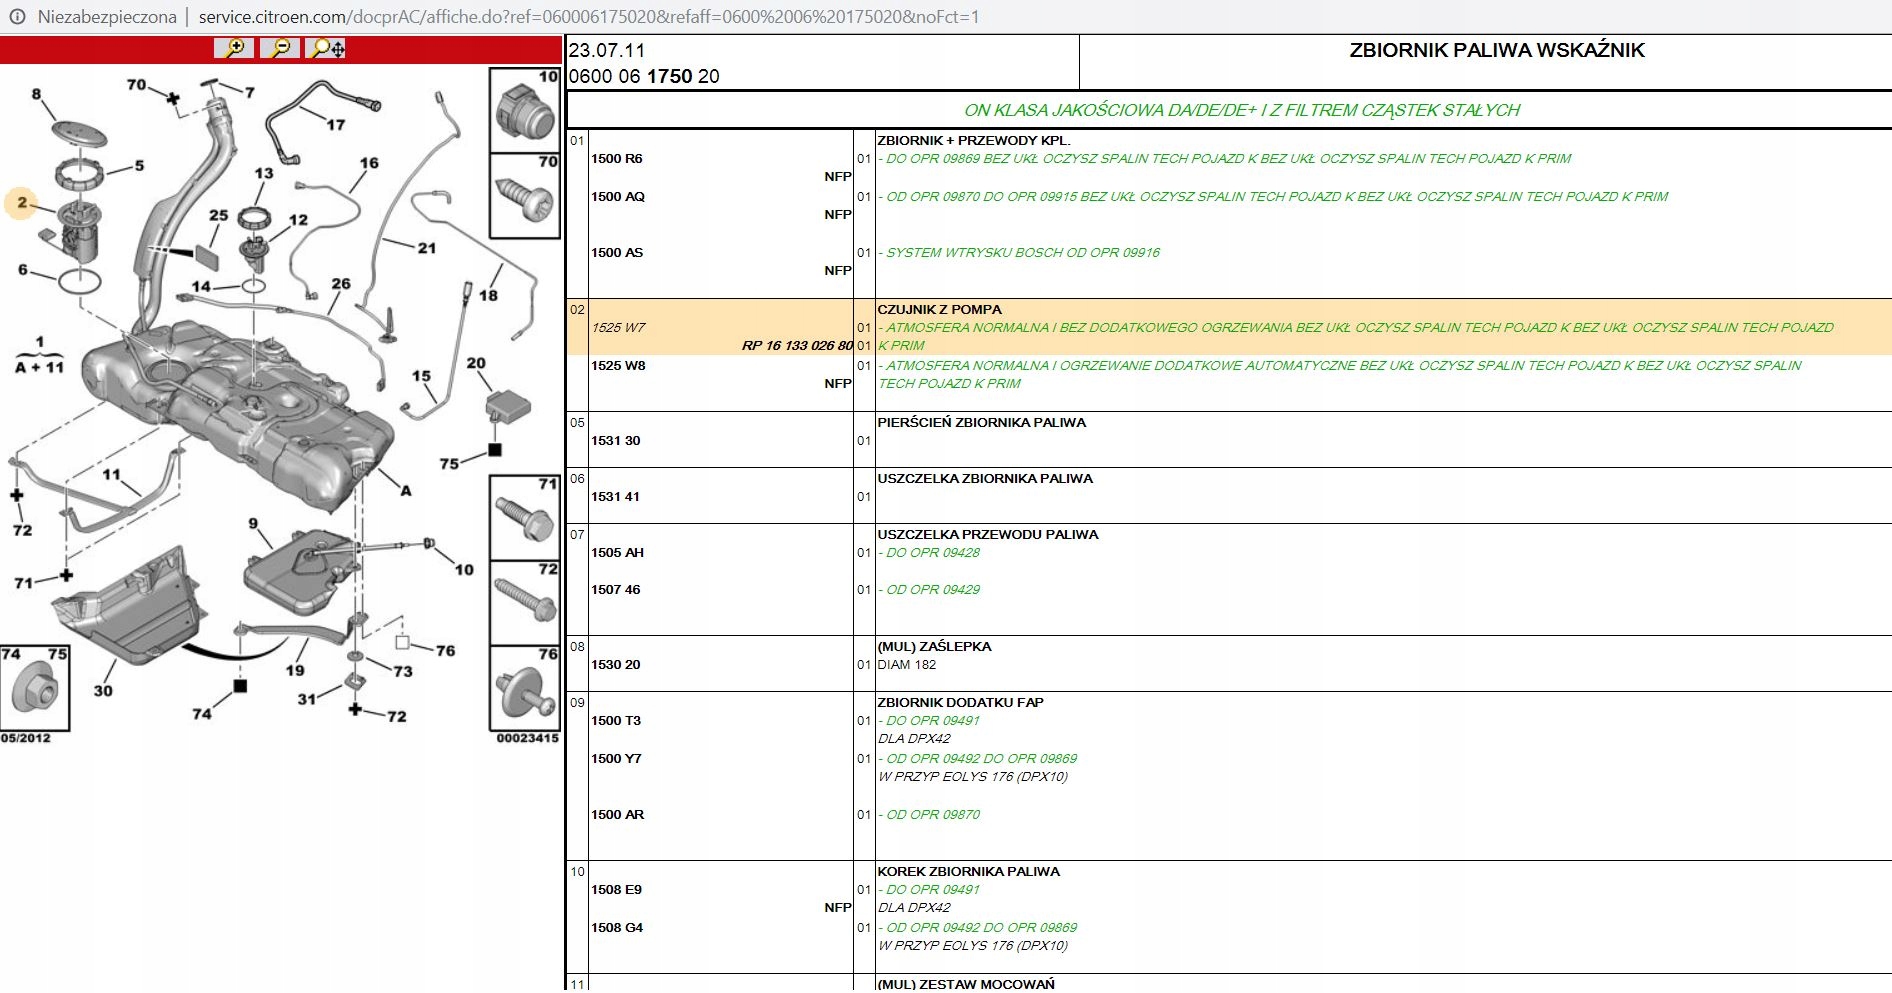
Task: Select callout 20 module in the diagram
Action: 476,363
